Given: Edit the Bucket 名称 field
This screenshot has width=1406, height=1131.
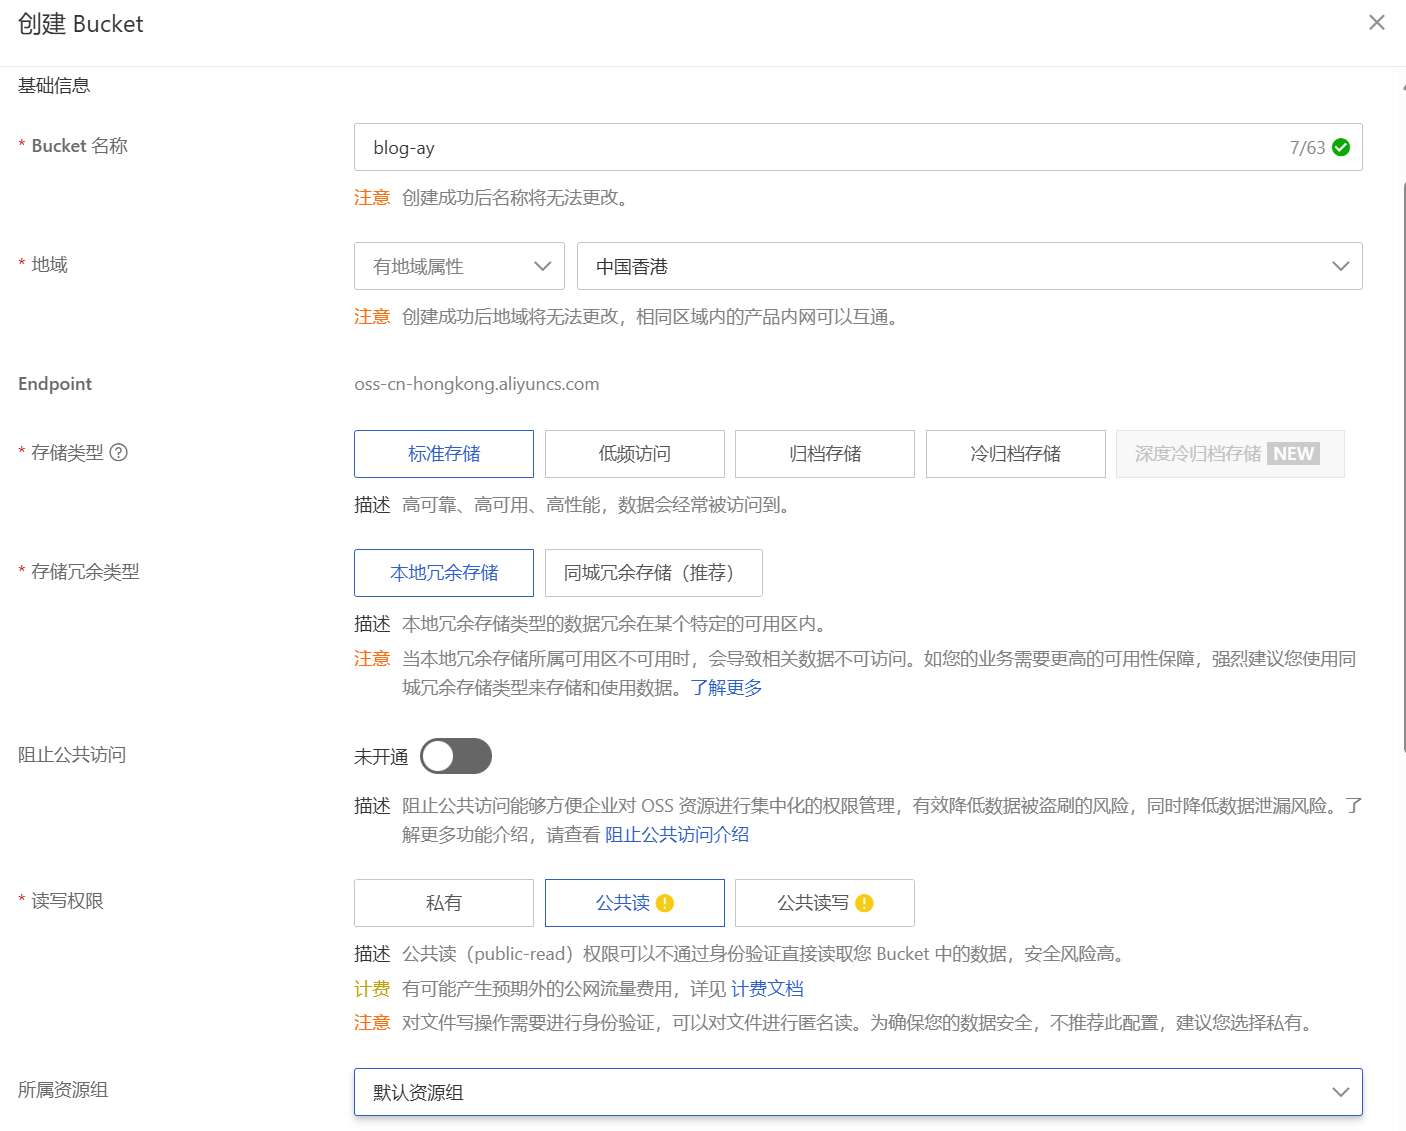Looking at the screenshot, I should point(858,147).
